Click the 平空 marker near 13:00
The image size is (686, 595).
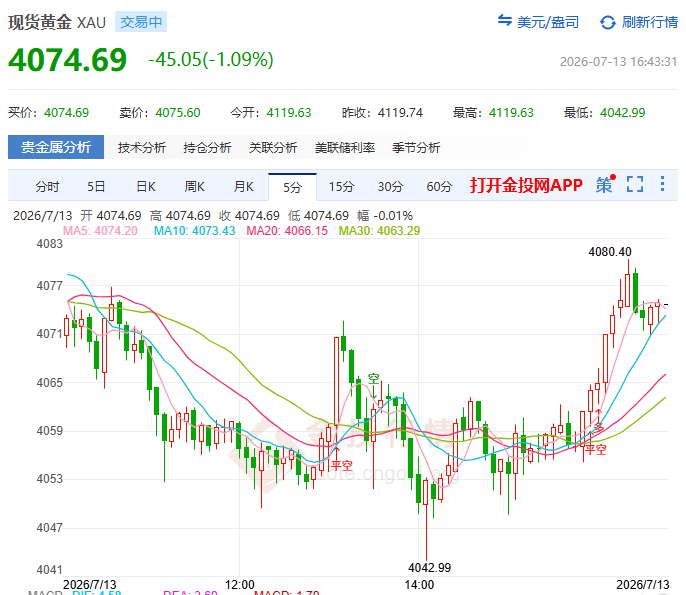click(342, 465)
